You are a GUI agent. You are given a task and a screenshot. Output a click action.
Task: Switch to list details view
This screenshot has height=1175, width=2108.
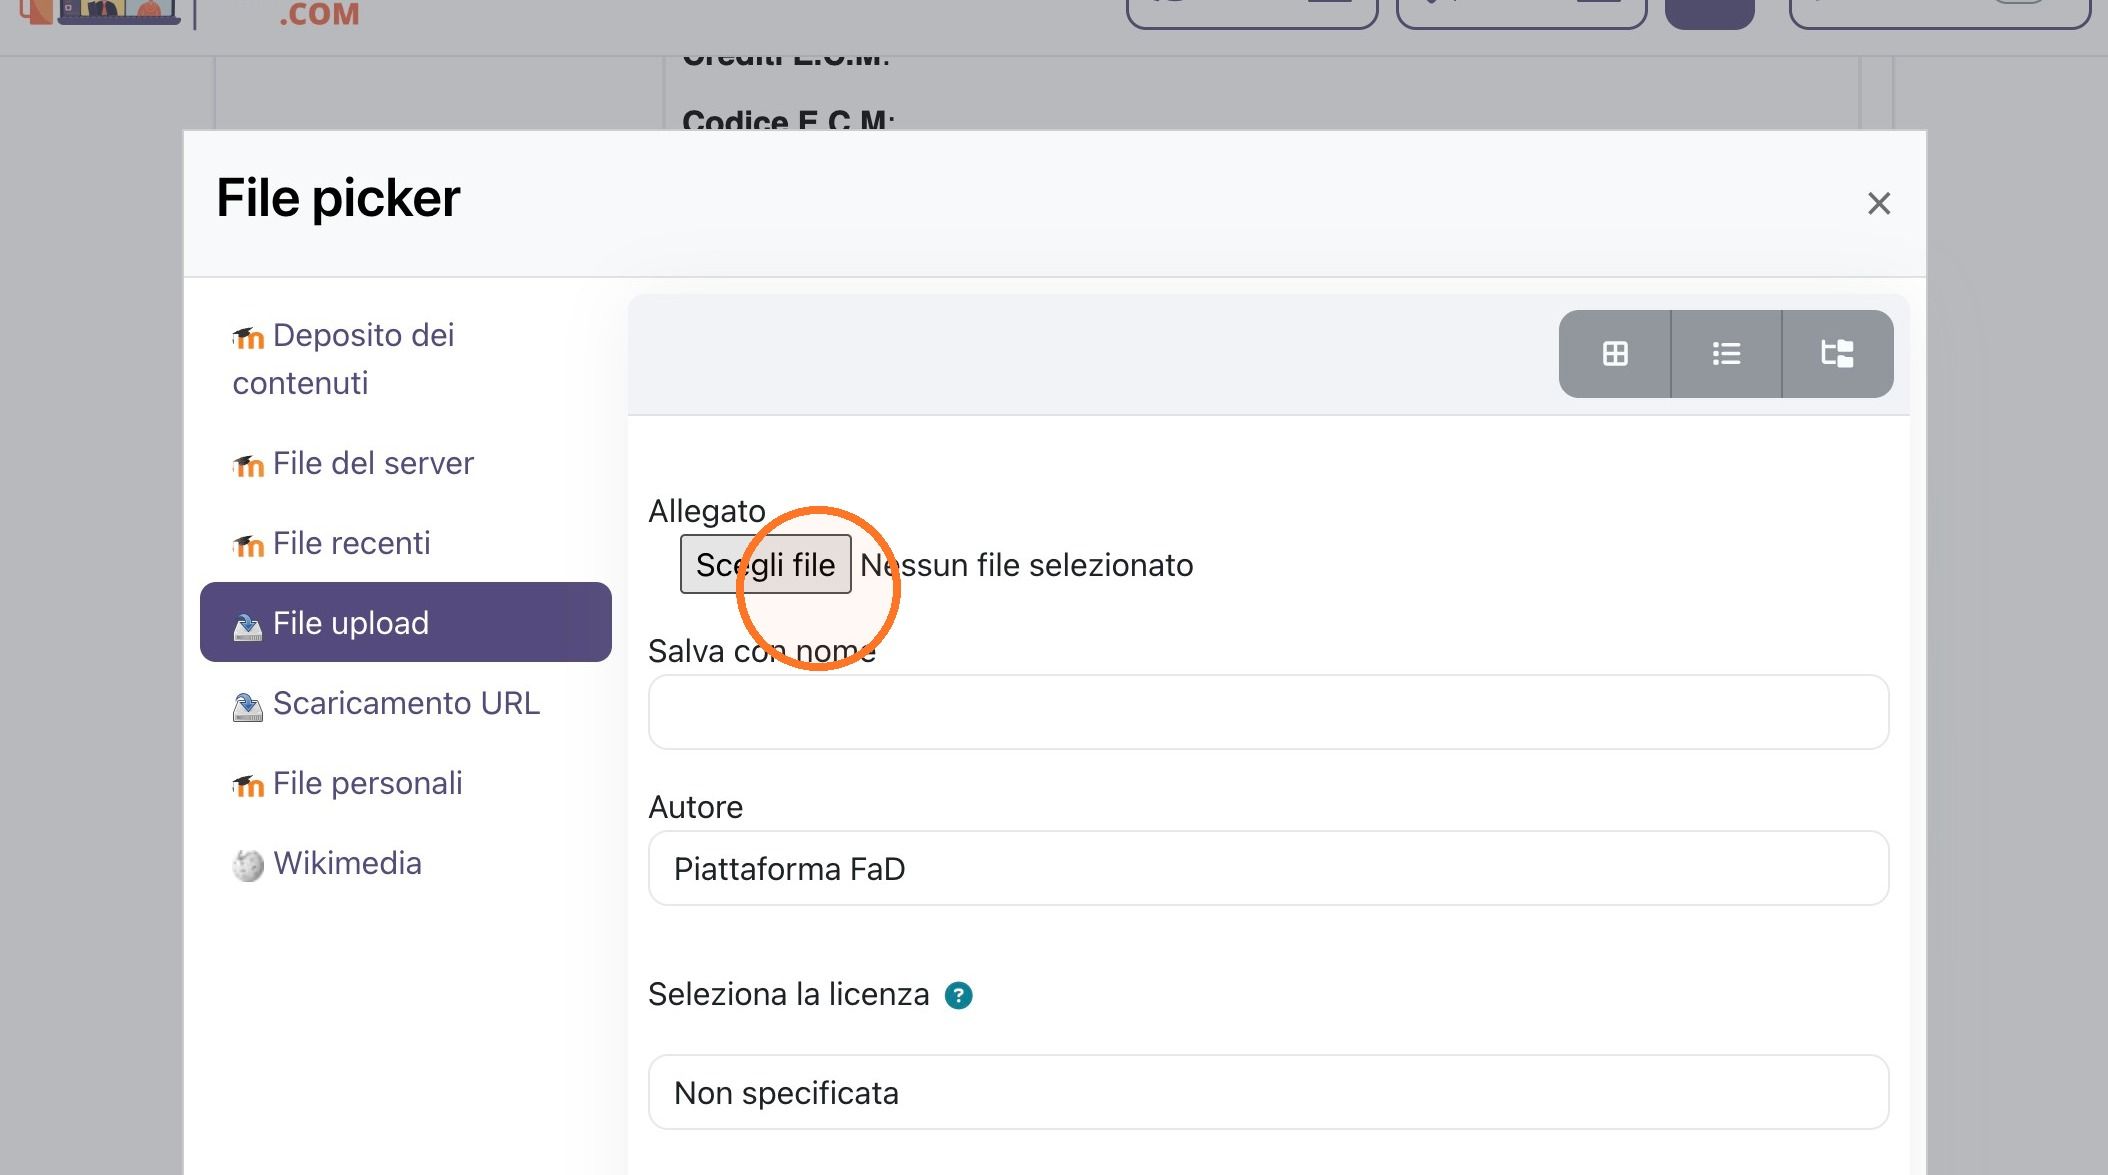click(x=1726, y=354)
